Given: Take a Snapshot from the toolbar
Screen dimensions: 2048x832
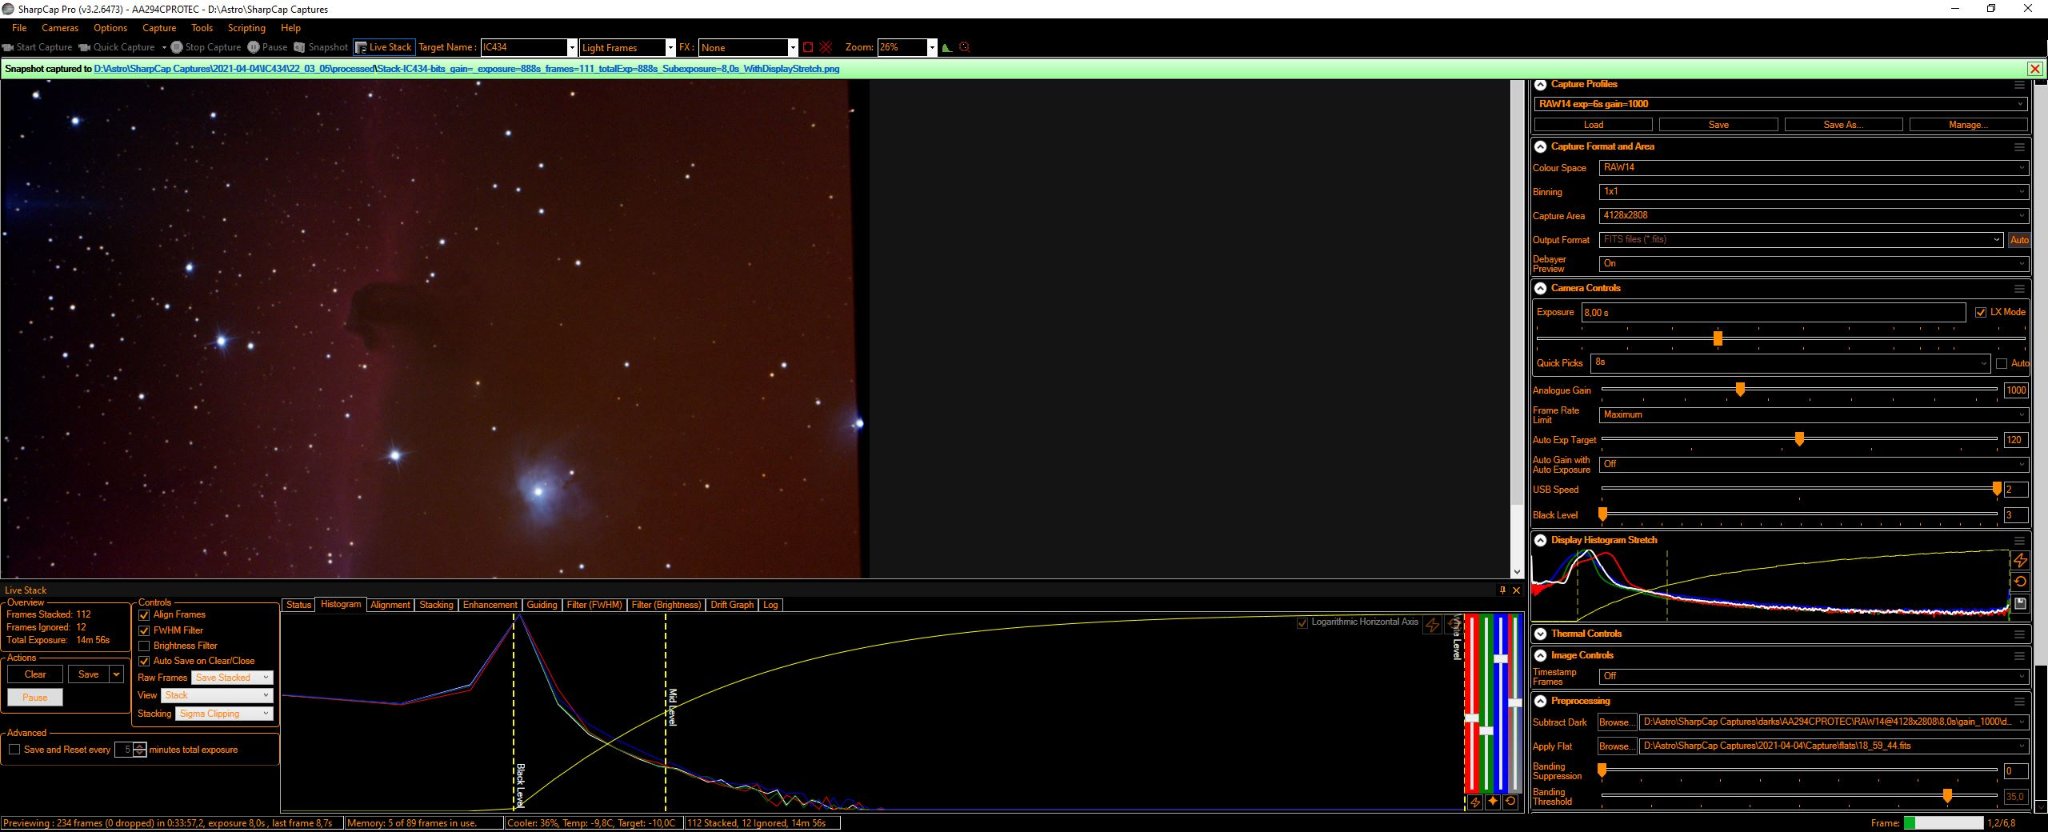Looking at the screenshot, I should coord(320,47).
